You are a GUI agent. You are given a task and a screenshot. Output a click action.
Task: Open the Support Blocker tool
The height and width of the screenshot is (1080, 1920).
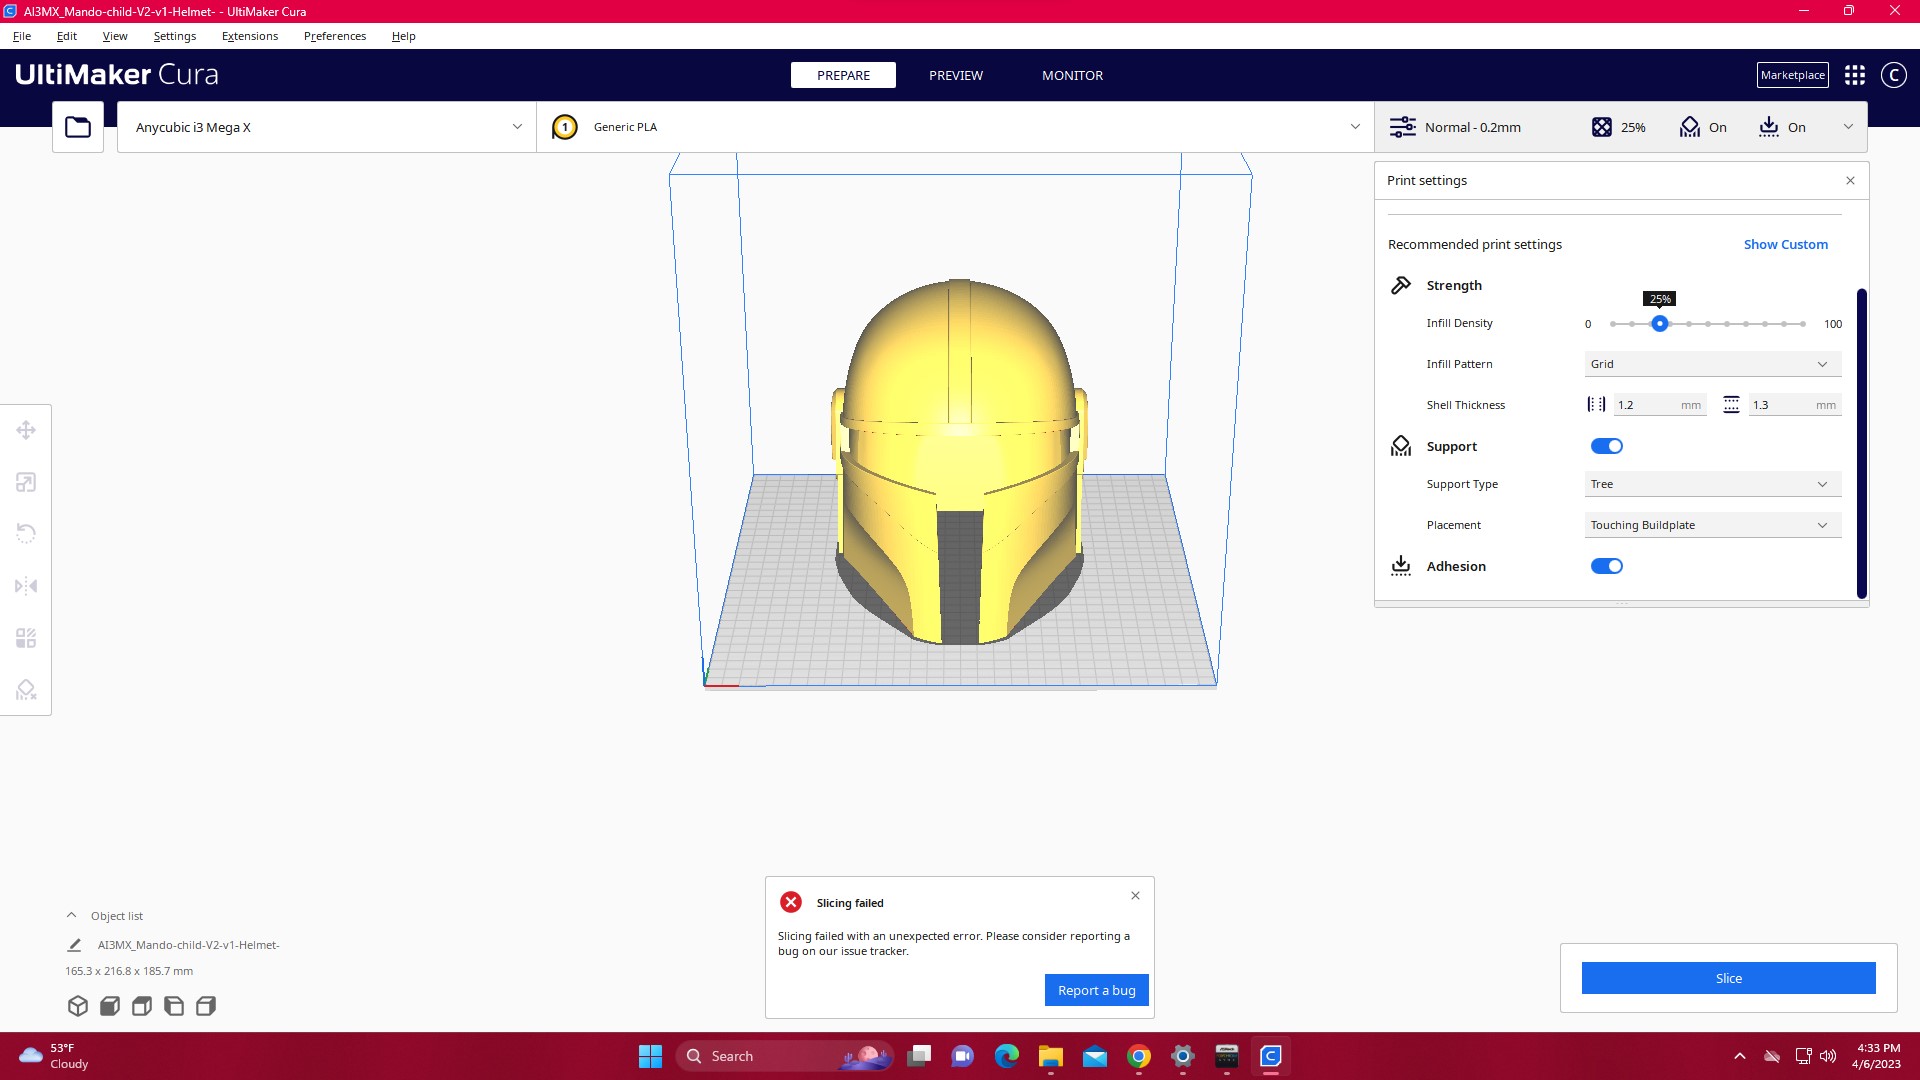25,689
